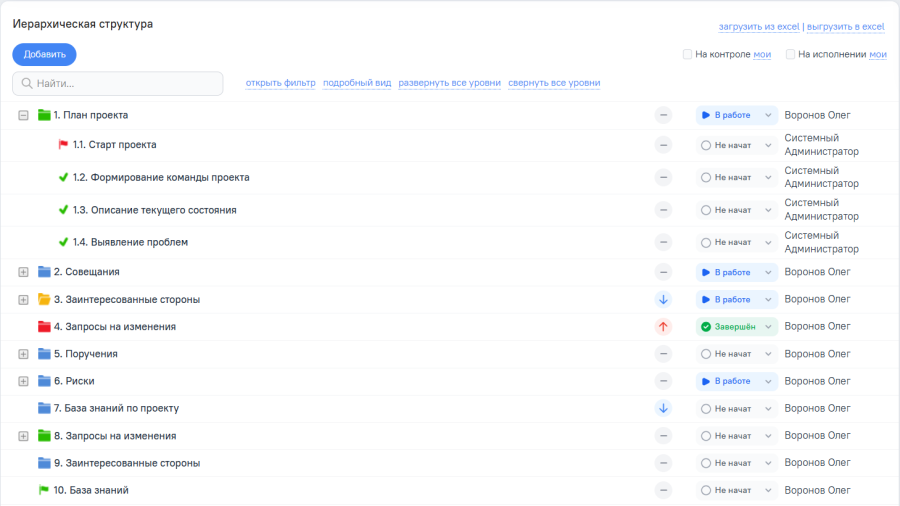Image resolution: width=900 pixels, height=506 pixels.
Task: Click low priority arrow of 3. Заинтересованные стороны
Action: click(x=664, y=299)
